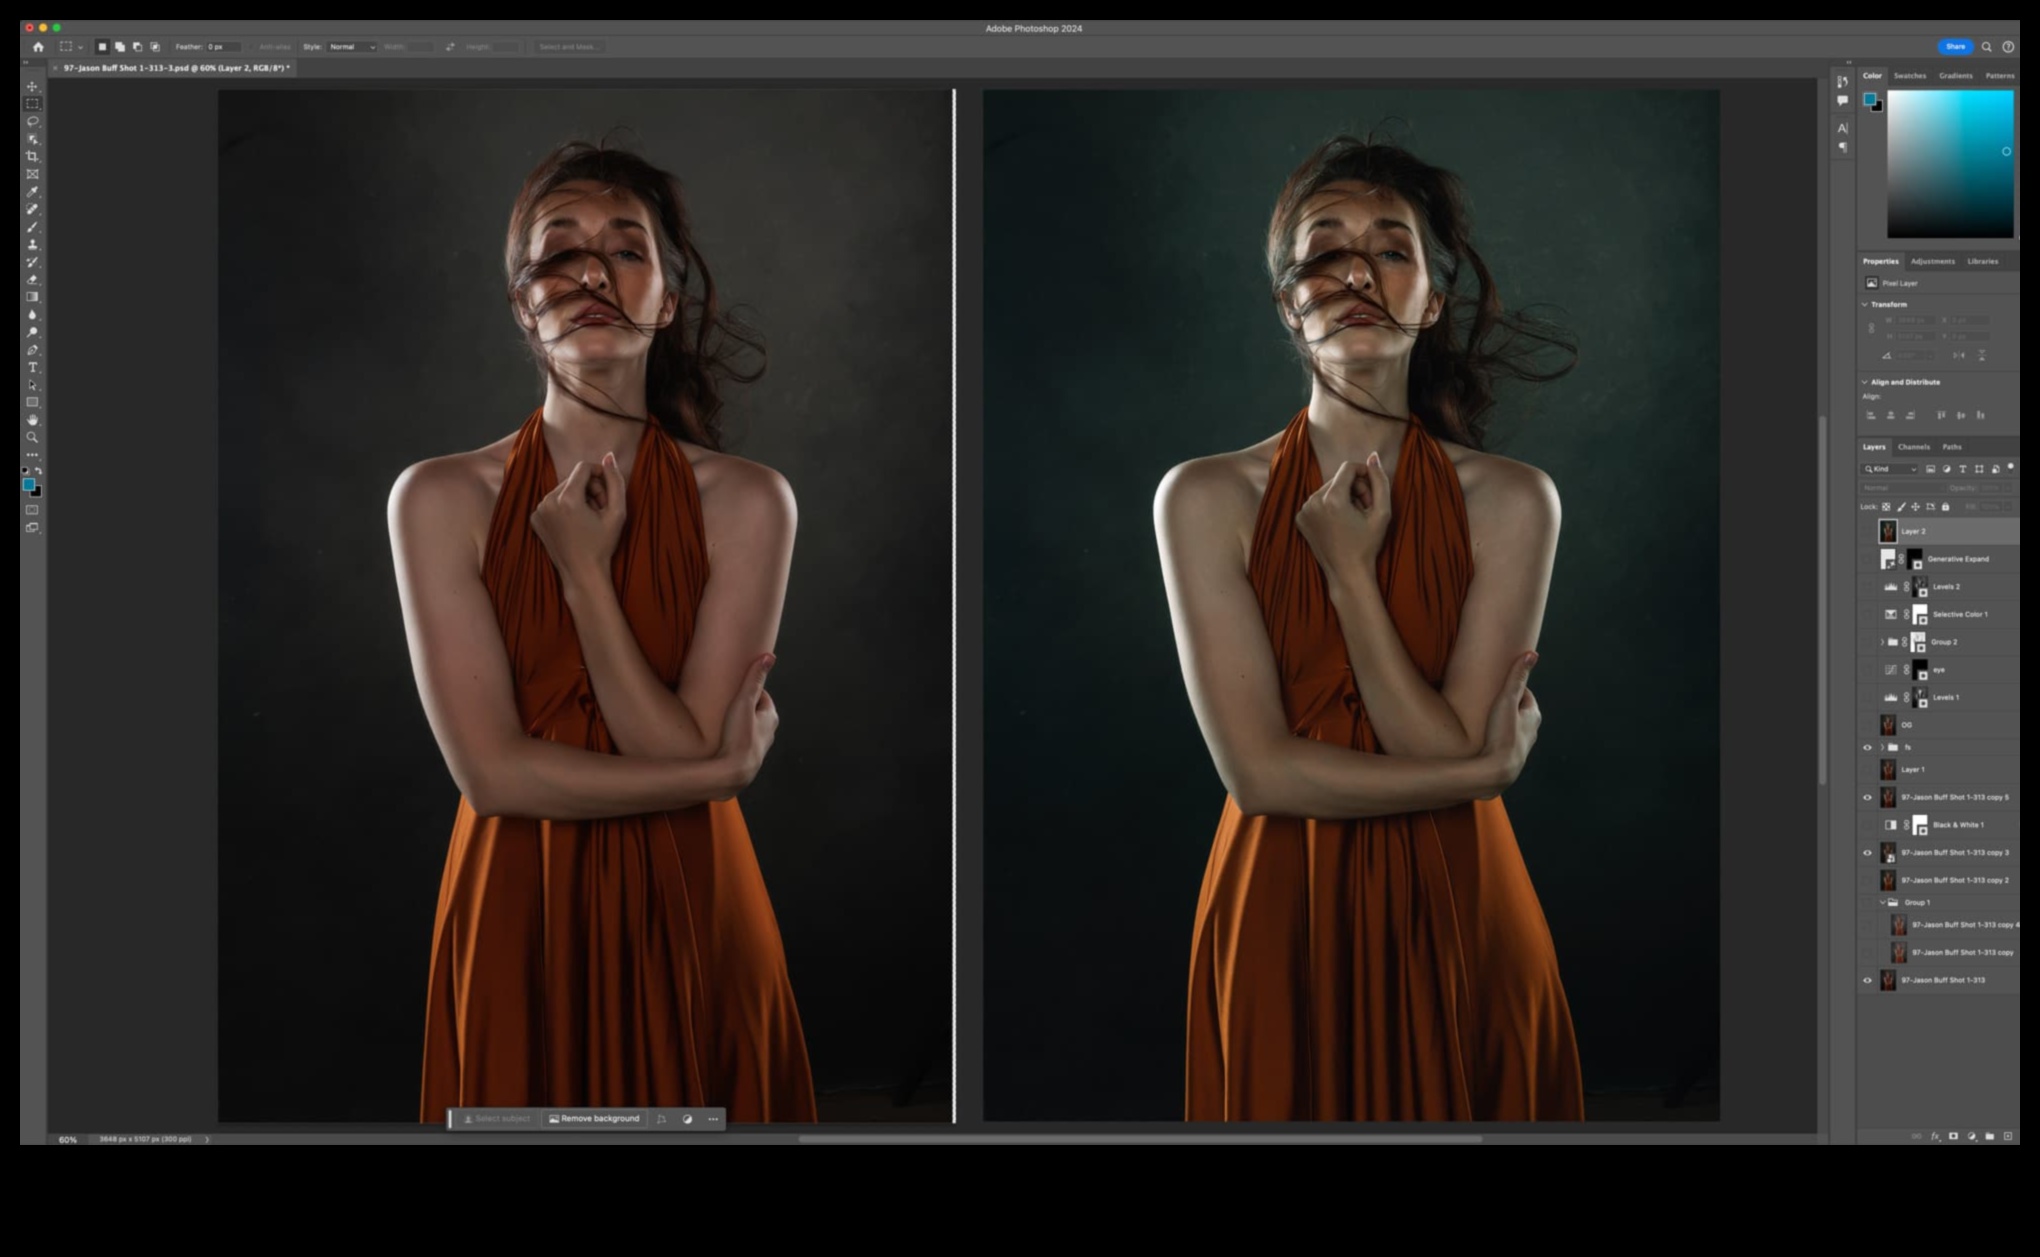The height and width of the screenshot is (1257, 2040).
Task: Click the lock all layers icon
Action: tap(1945, 507)
